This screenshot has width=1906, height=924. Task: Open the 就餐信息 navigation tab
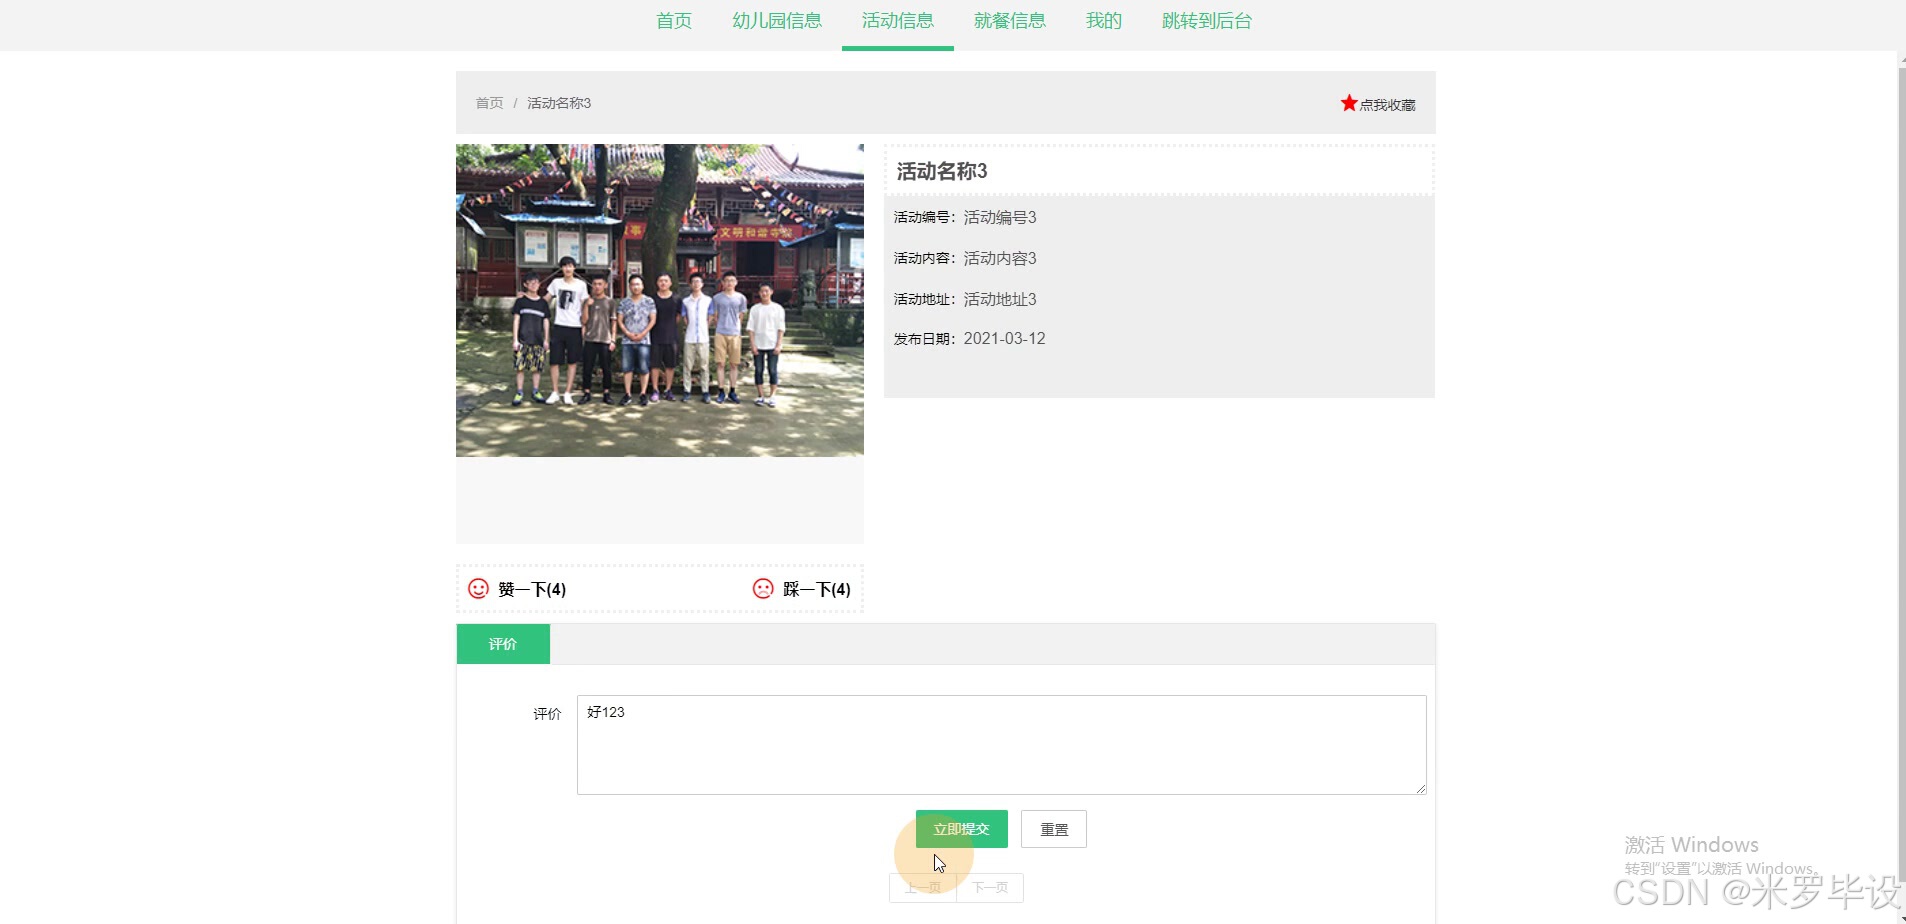point(1010,21)
